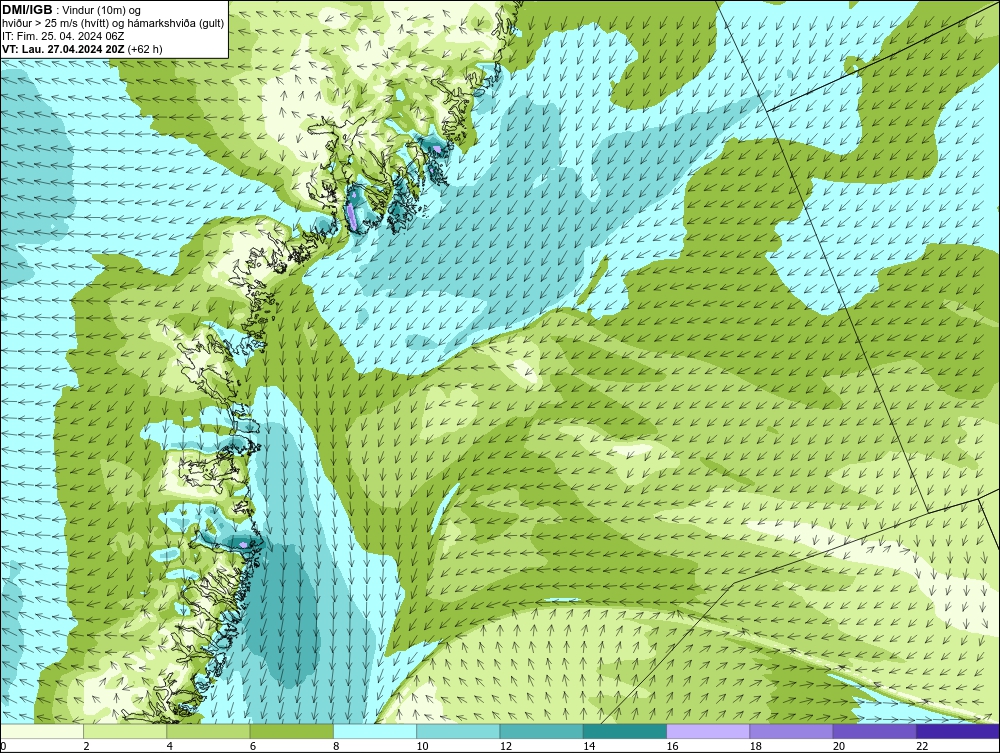Click the scale label '8'
This screenshot has height=753, width=1000.
tap(336, 747)
